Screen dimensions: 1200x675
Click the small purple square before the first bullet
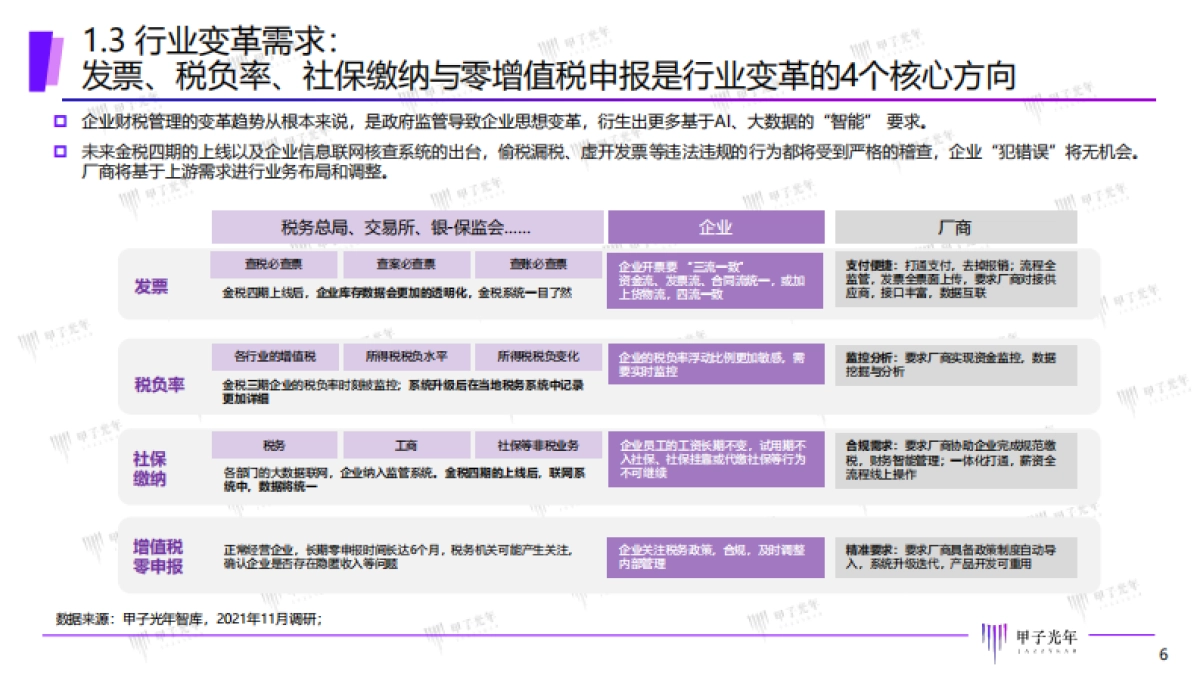58,123
